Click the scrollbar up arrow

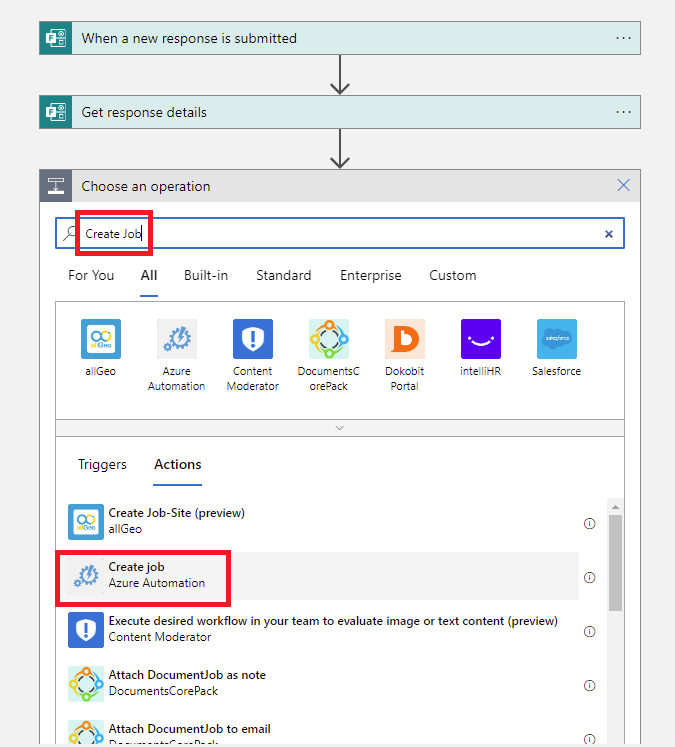tap(615, 507)
